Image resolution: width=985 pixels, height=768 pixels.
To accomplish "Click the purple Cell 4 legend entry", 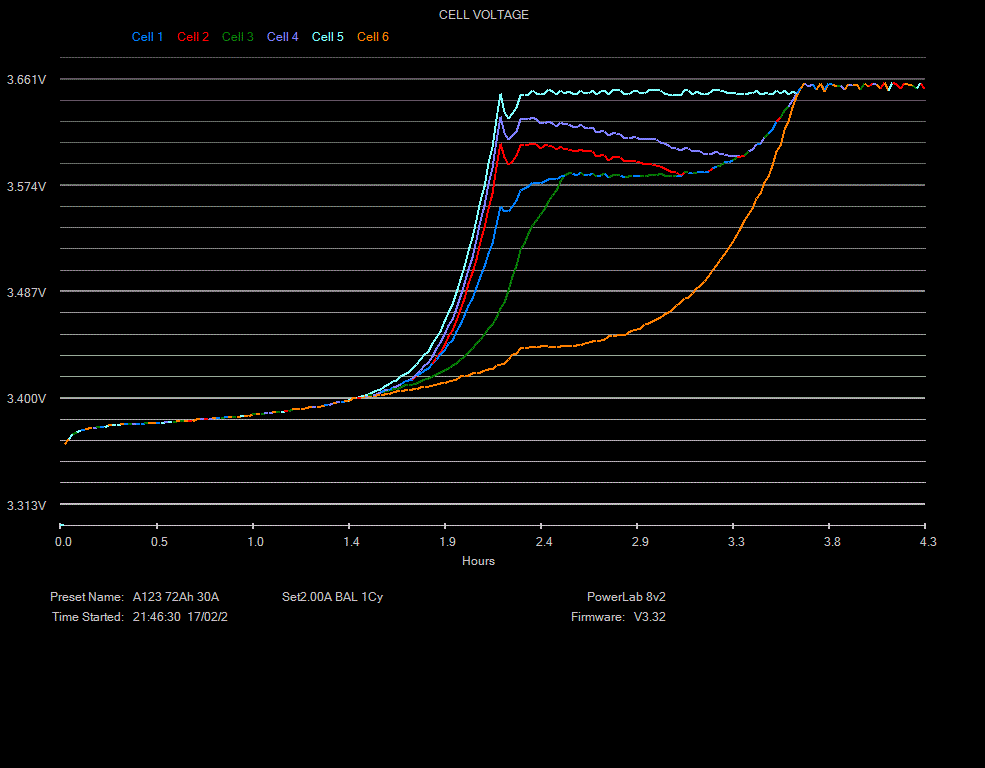I will tap(283, 37).
